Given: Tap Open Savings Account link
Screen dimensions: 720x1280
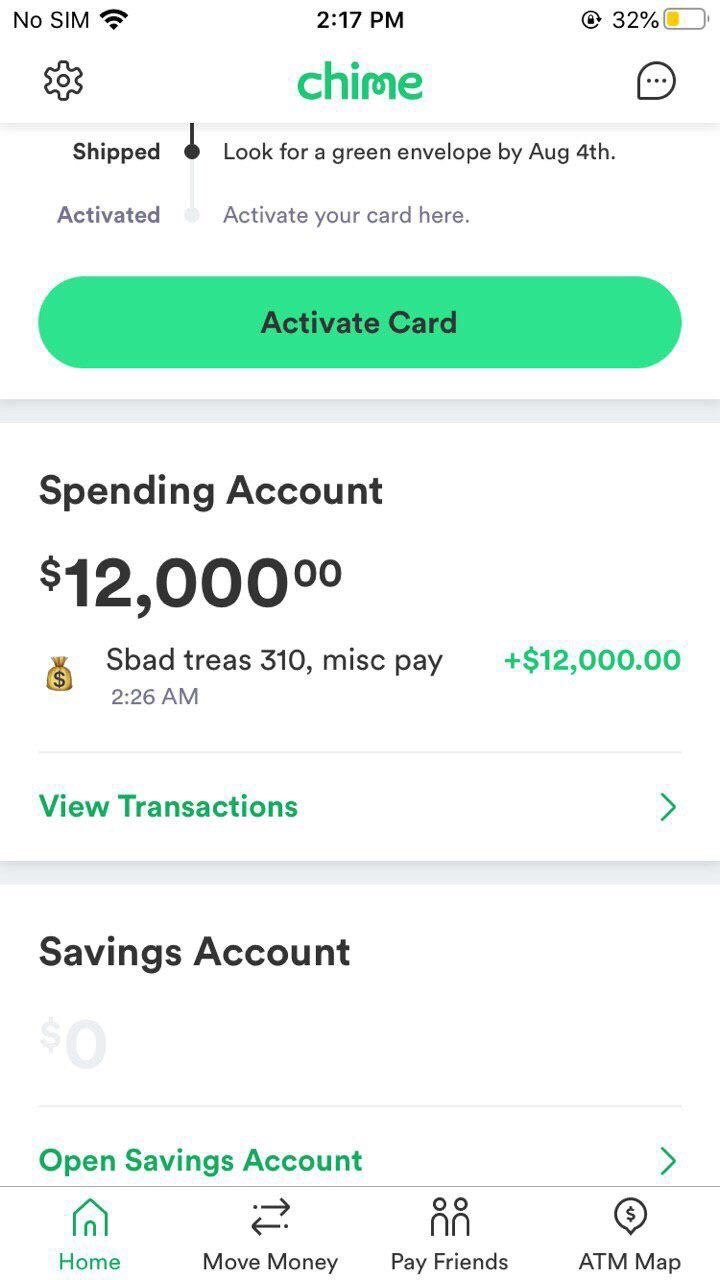Looking at the screenshot, I should pos(200,1160).
